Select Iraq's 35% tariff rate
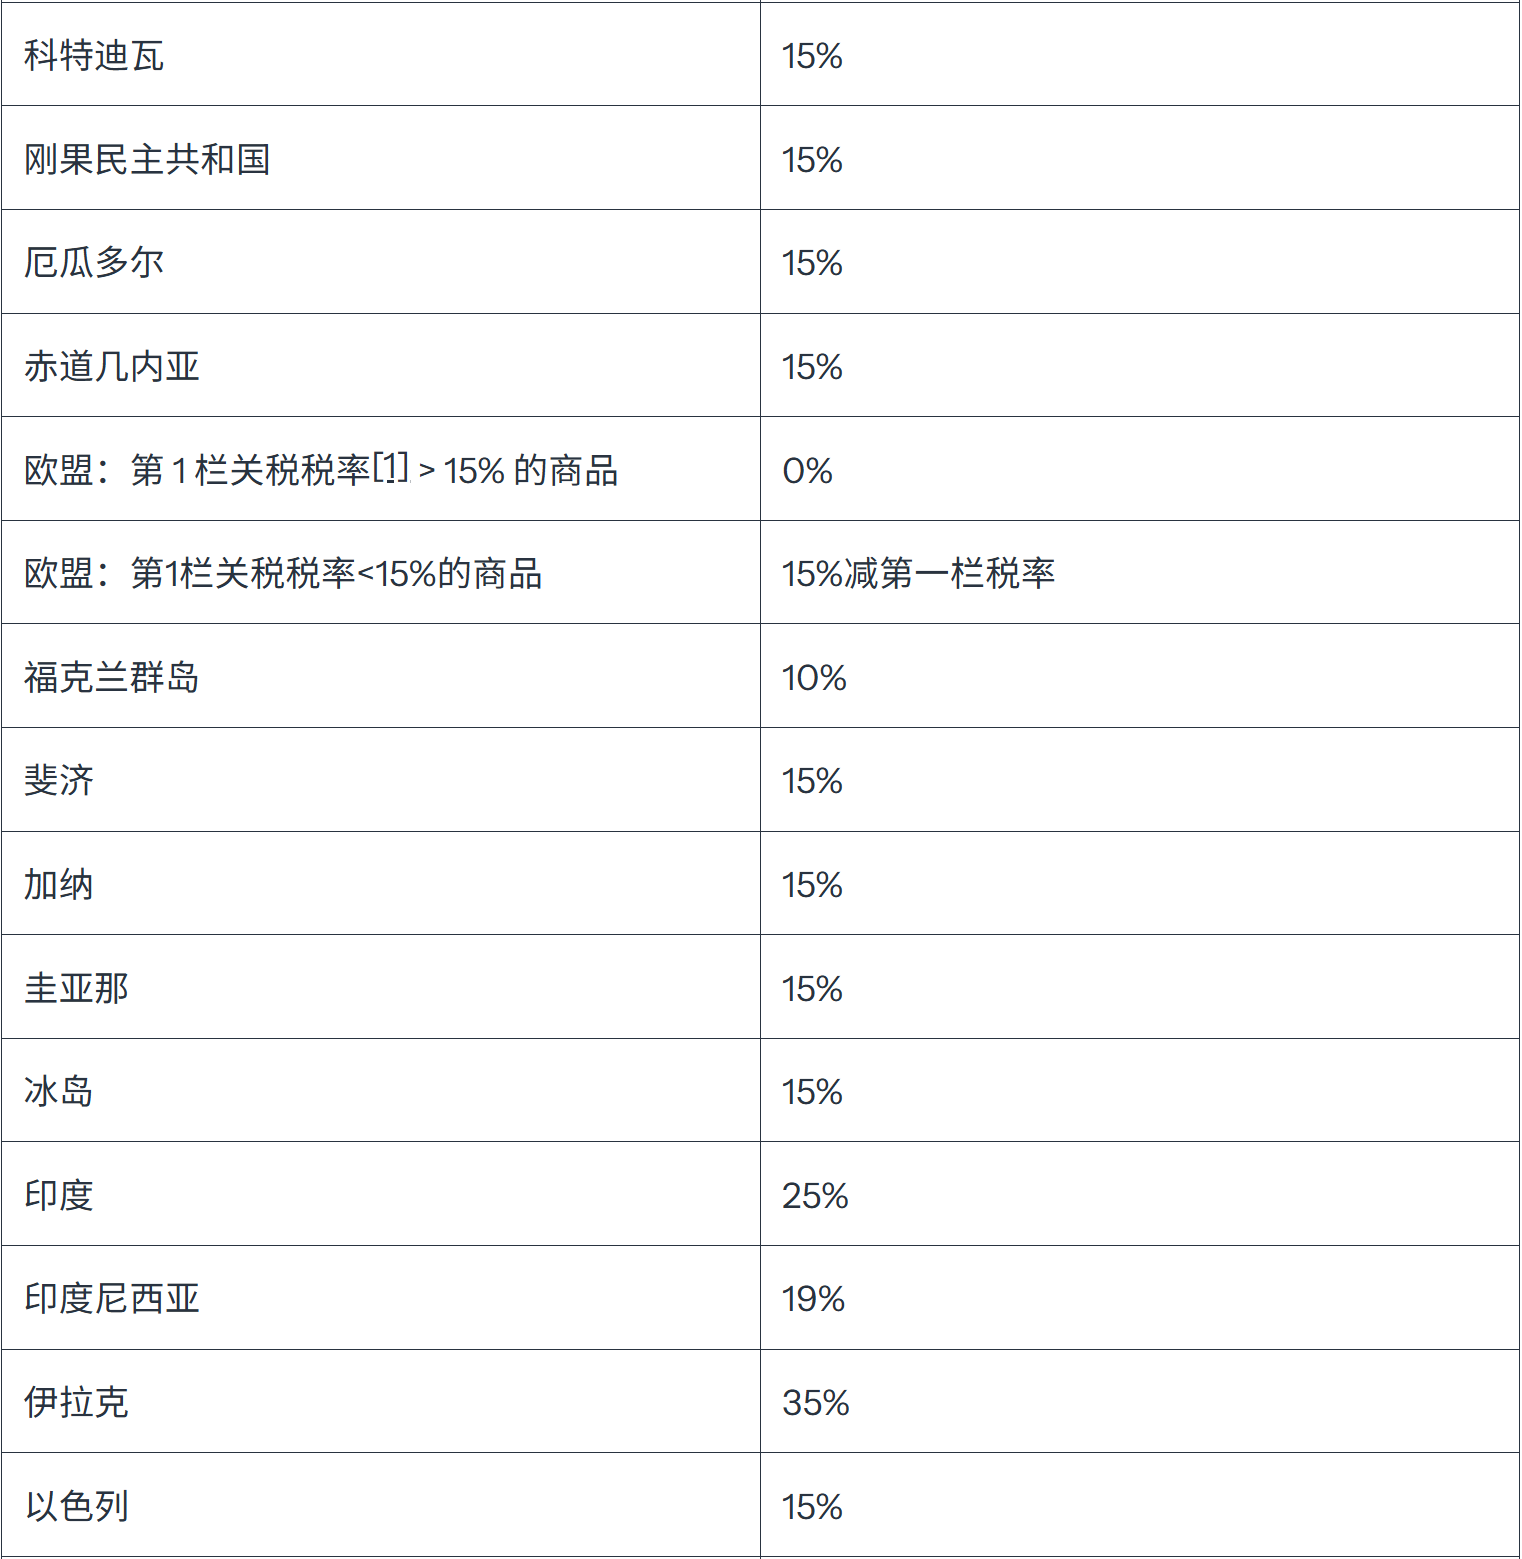 point(816,1403)
